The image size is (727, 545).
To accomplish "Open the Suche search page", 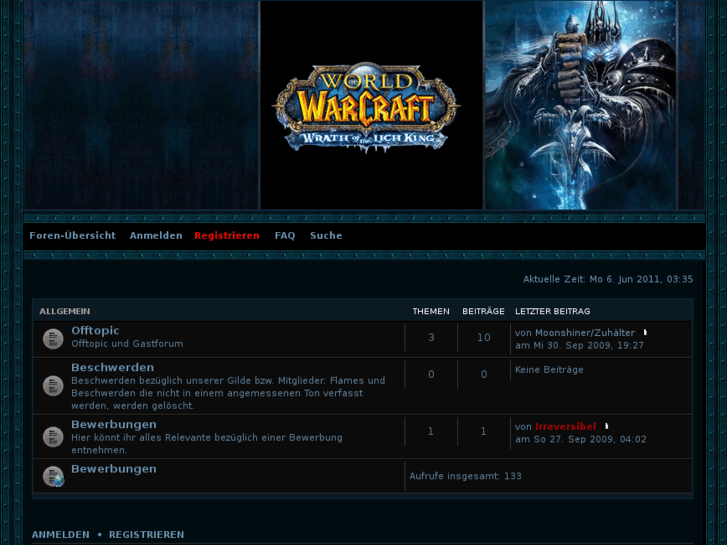I will point(326,236).
